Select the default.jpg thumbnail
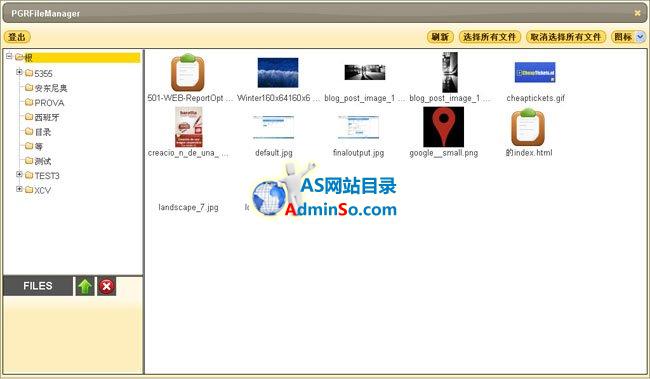This screenshot has height=379, width=650. (274, 127)
